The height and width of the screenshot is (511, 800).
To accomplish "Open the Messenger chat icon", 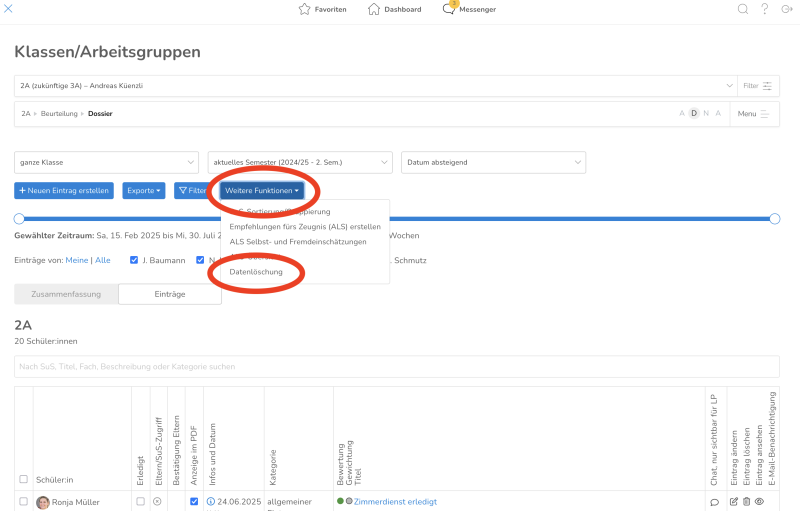I will pos(449,9).
